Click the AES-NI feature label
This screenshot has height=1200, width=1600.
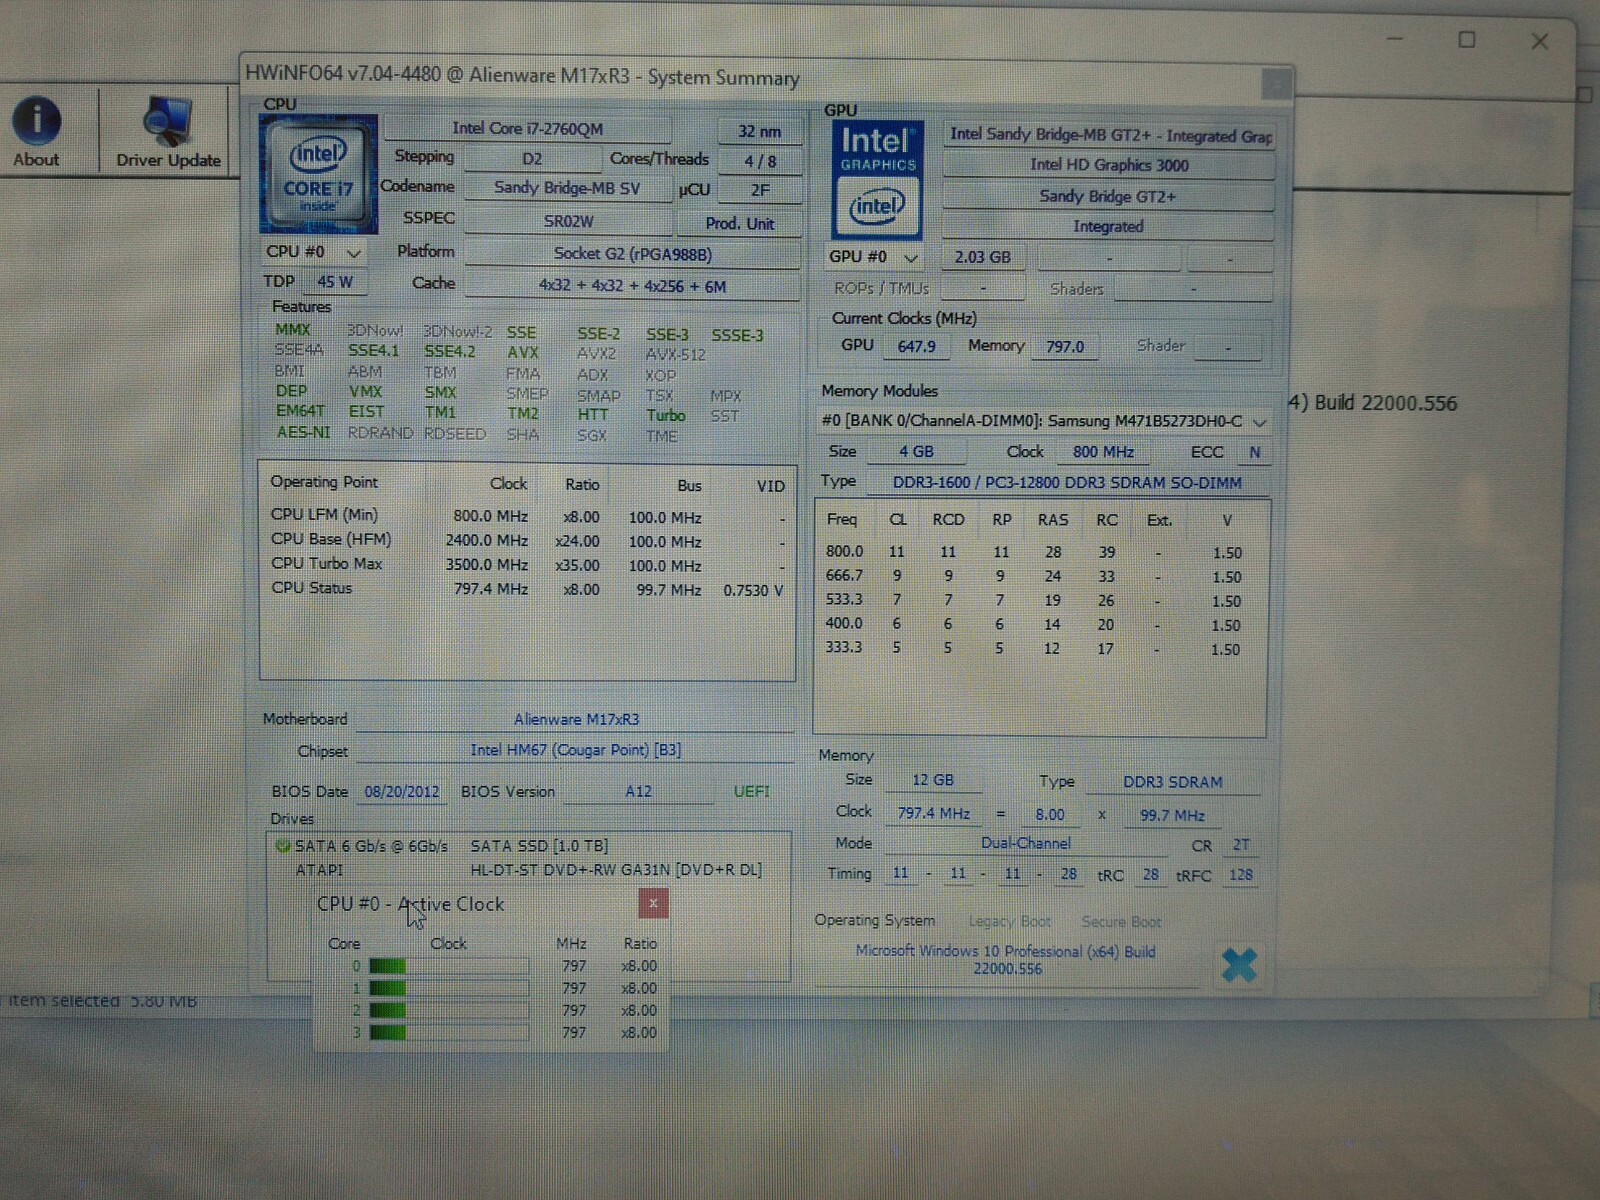303,433
